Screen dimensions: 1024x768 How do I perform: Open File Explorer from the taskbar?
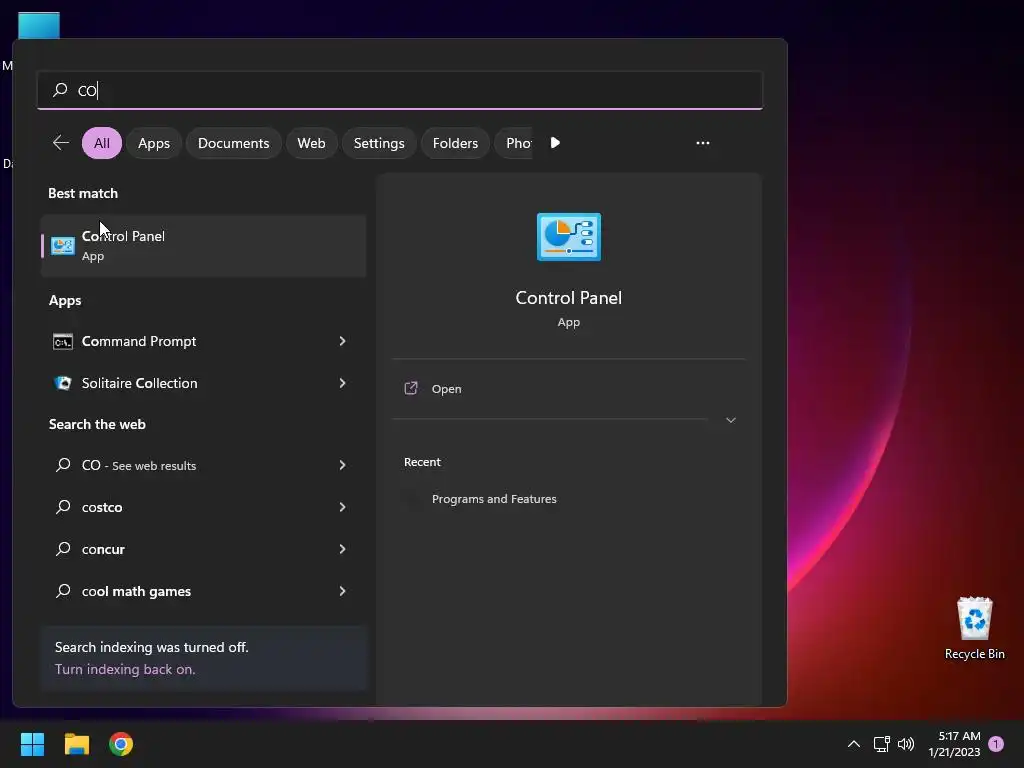pyautogui.click(x=76, y=744)
